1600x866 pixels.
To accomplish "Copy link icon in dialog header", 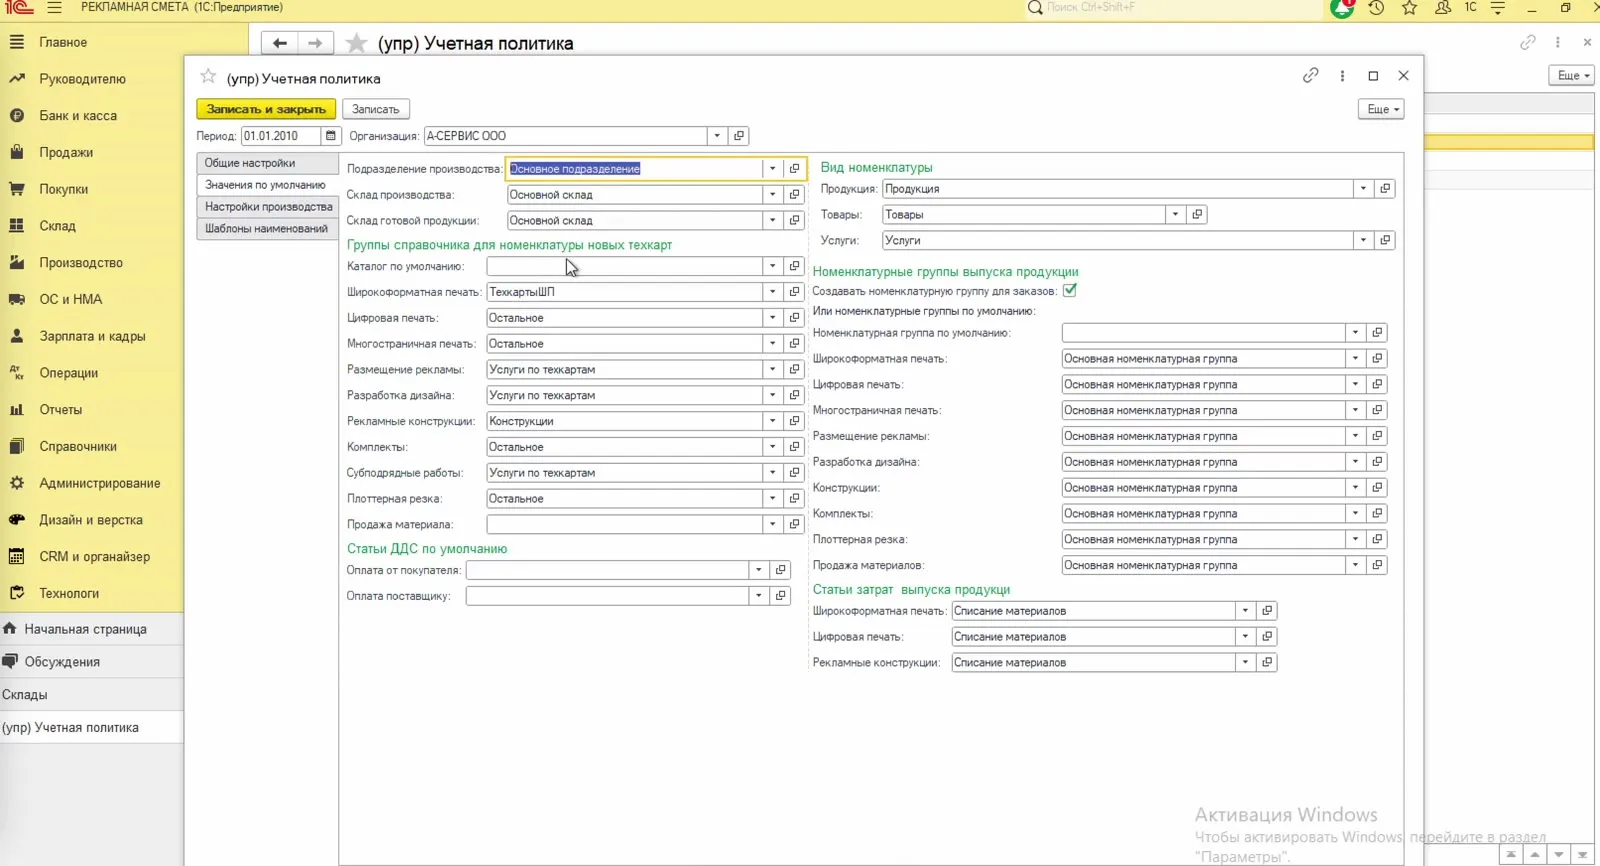I will [1310, 76].
